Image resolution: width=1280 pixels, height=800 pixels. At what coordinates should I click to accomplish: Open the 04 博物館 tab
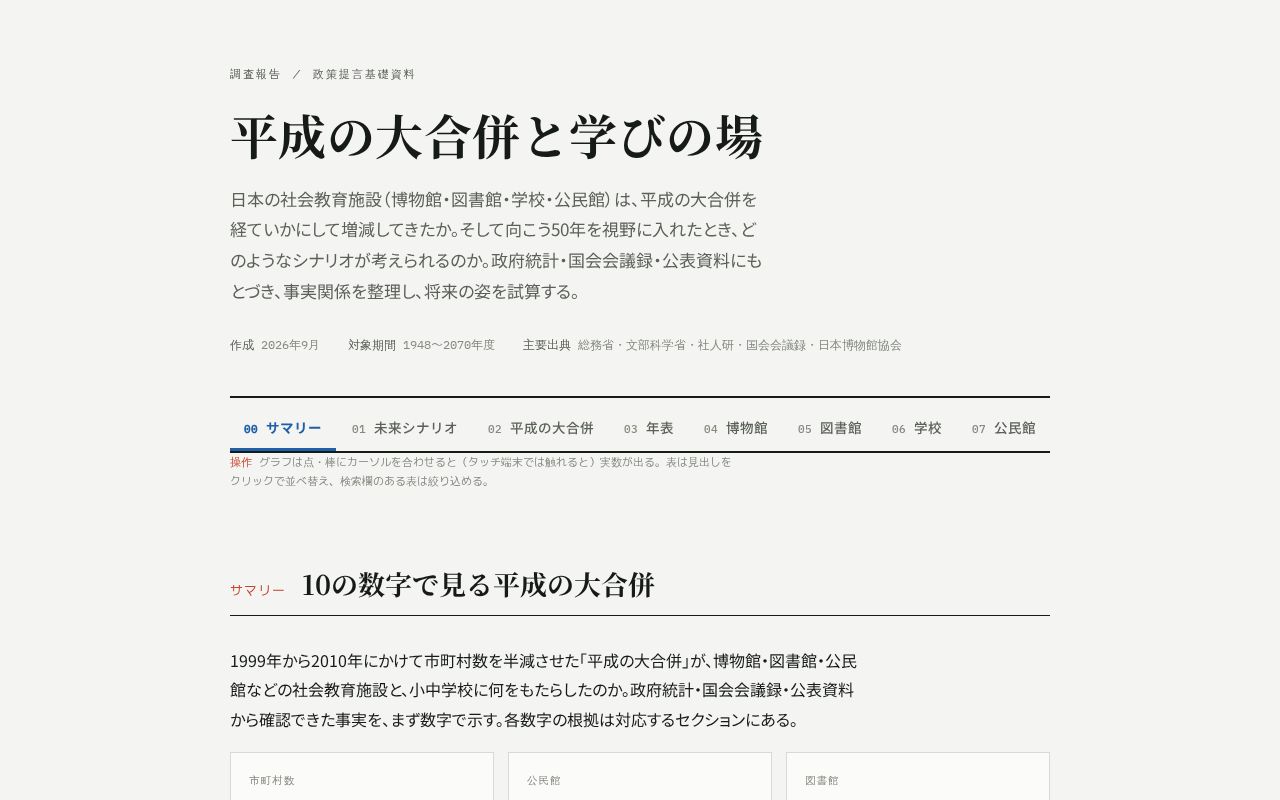click(x=736, y=428)
